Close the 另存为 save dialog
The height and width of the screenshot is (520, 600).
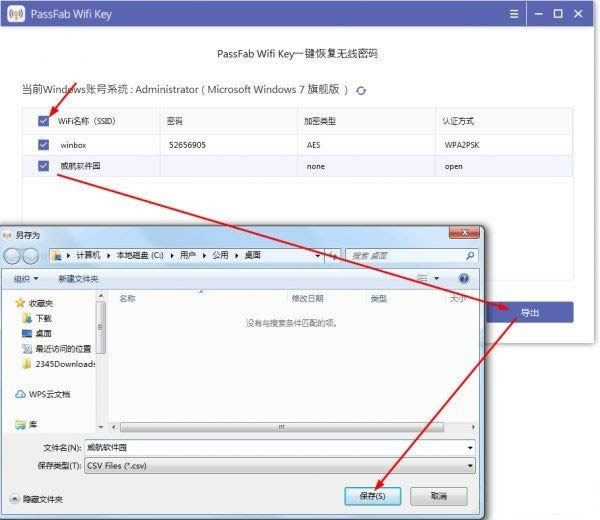coord(464,233)
